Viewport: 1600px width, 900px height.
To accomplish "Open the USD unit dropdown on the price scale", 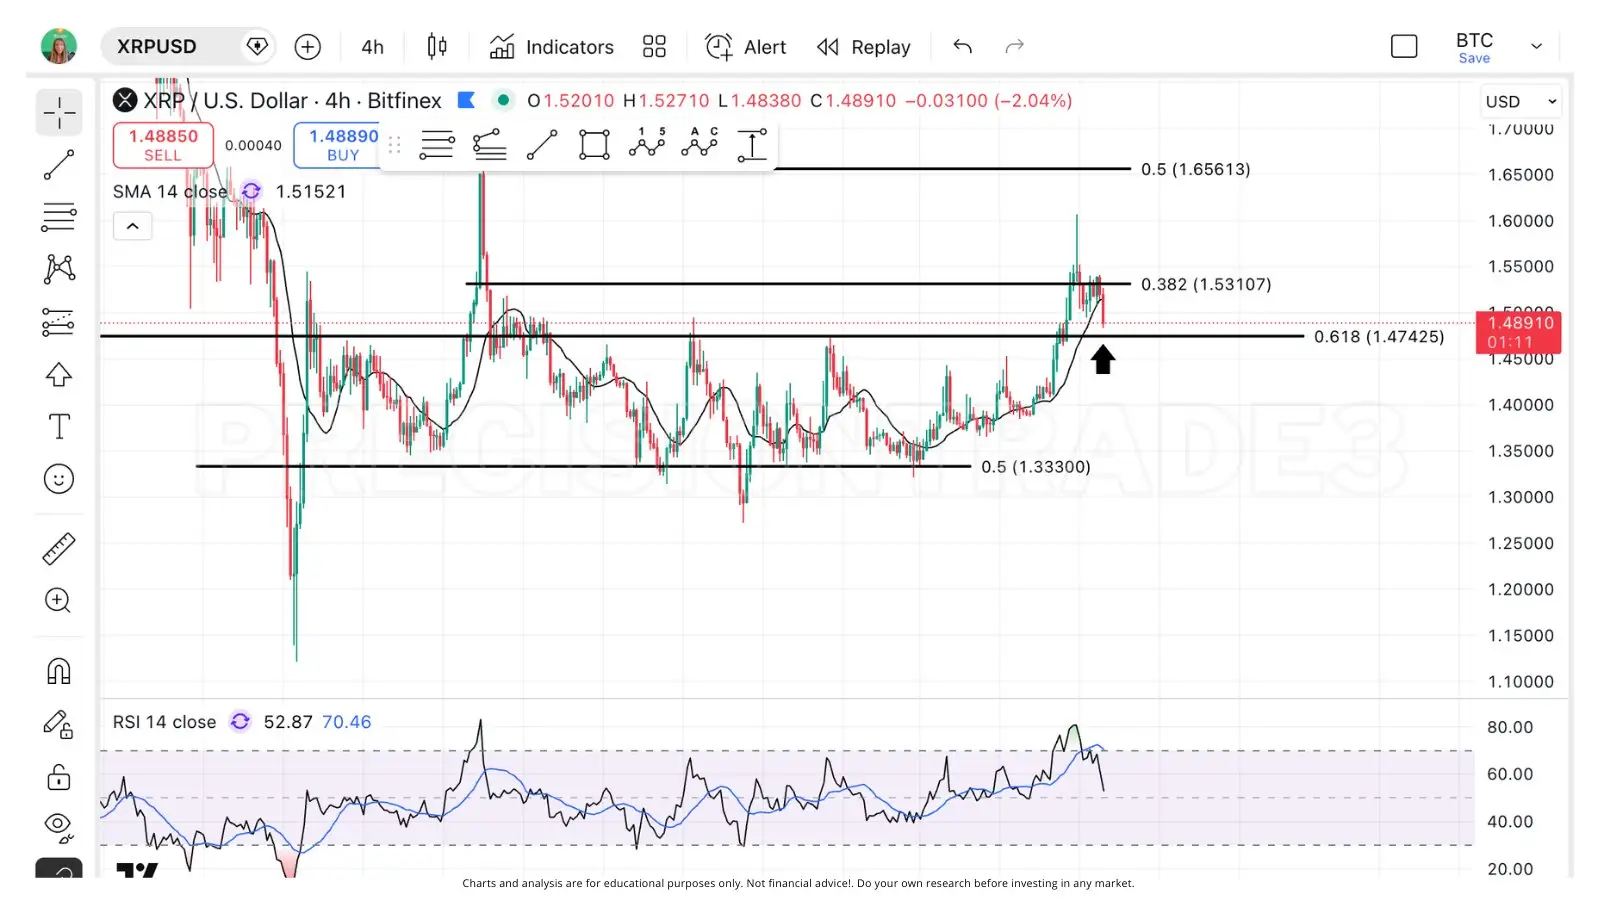I will [x=1519, y=100].
